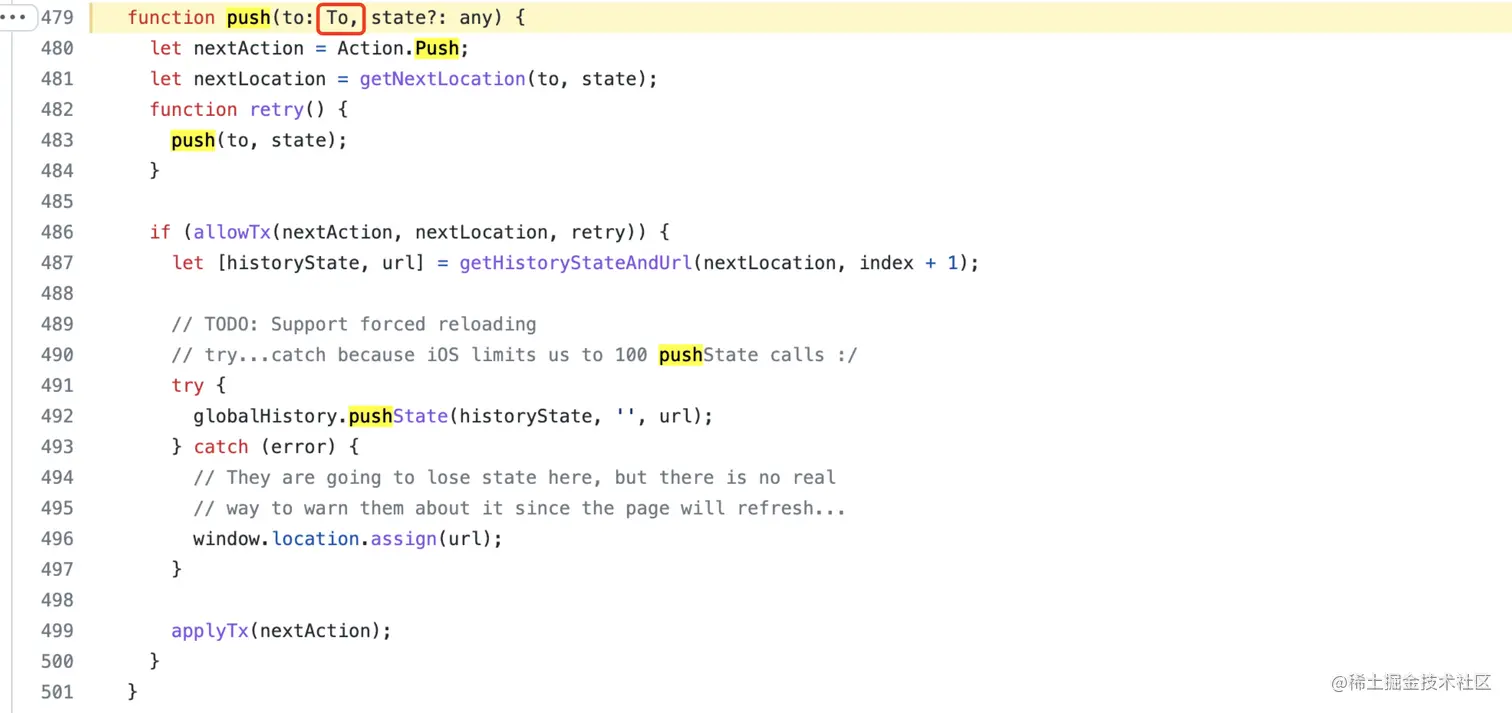Image resolution: width=1512 pixels, height=713 pixels.
Task: Click the catch keyword on line 493
Action: point(221,447)
